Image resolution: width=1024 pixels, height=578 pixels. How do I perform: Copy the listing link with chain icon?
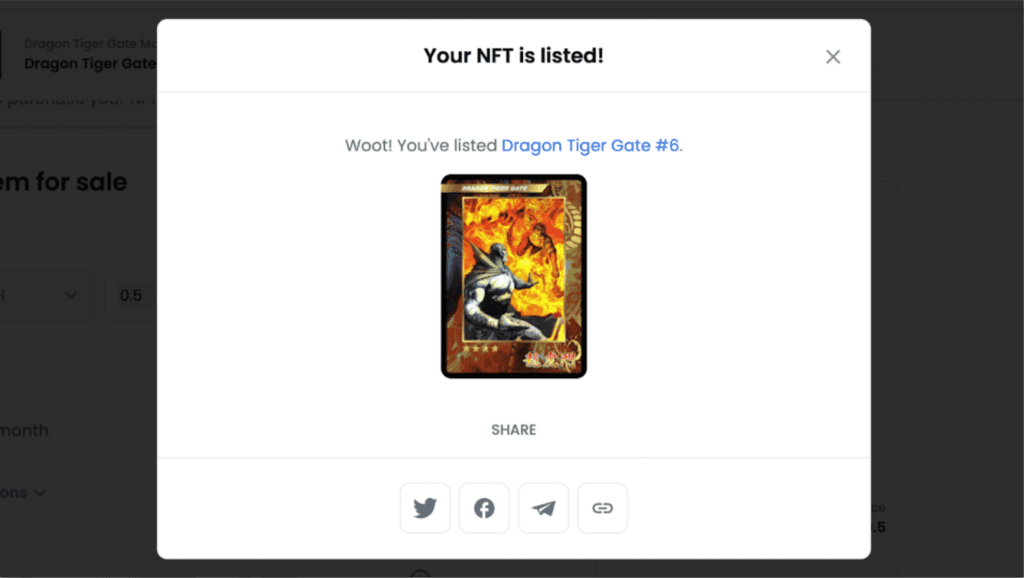[x=602, y=508]
